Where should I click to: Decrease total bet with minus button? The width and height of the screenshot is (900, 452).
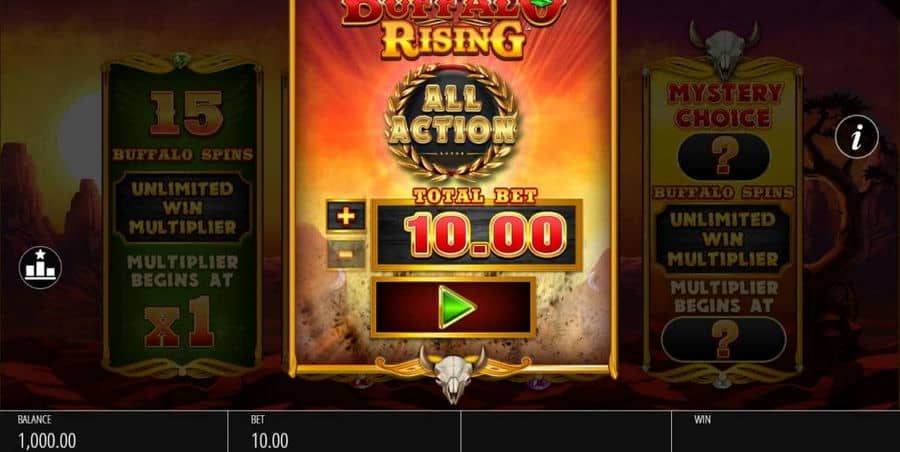coord(346,253)
